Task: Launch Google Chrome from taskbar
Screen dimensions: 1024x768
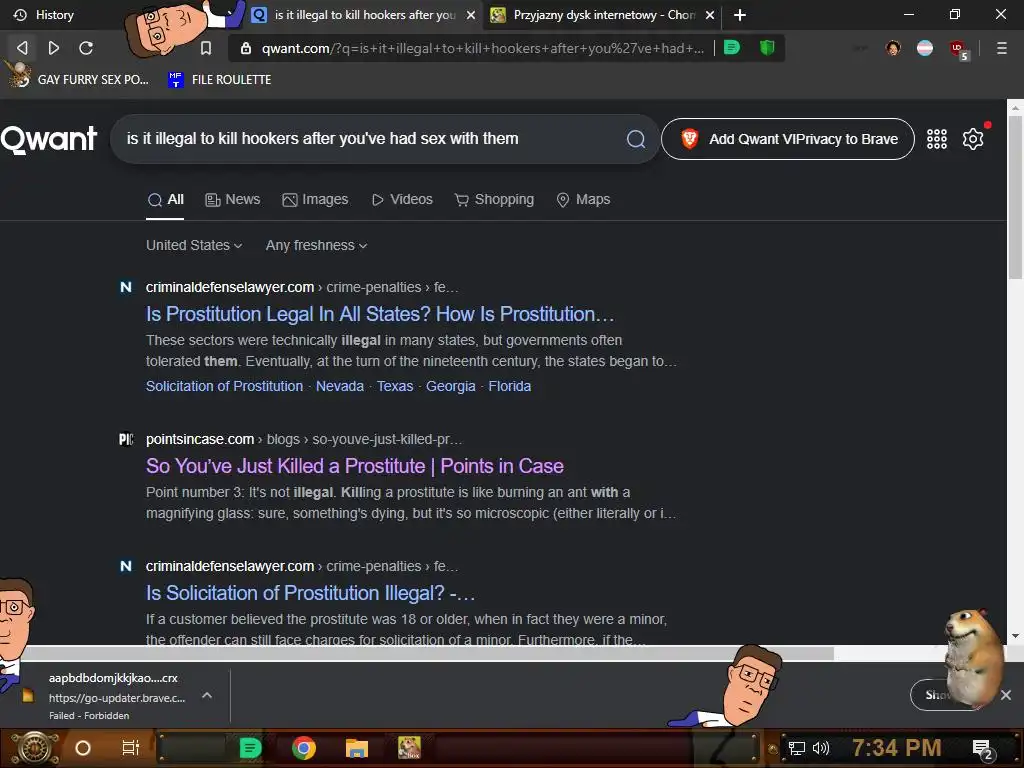Action: click(304, 748)
